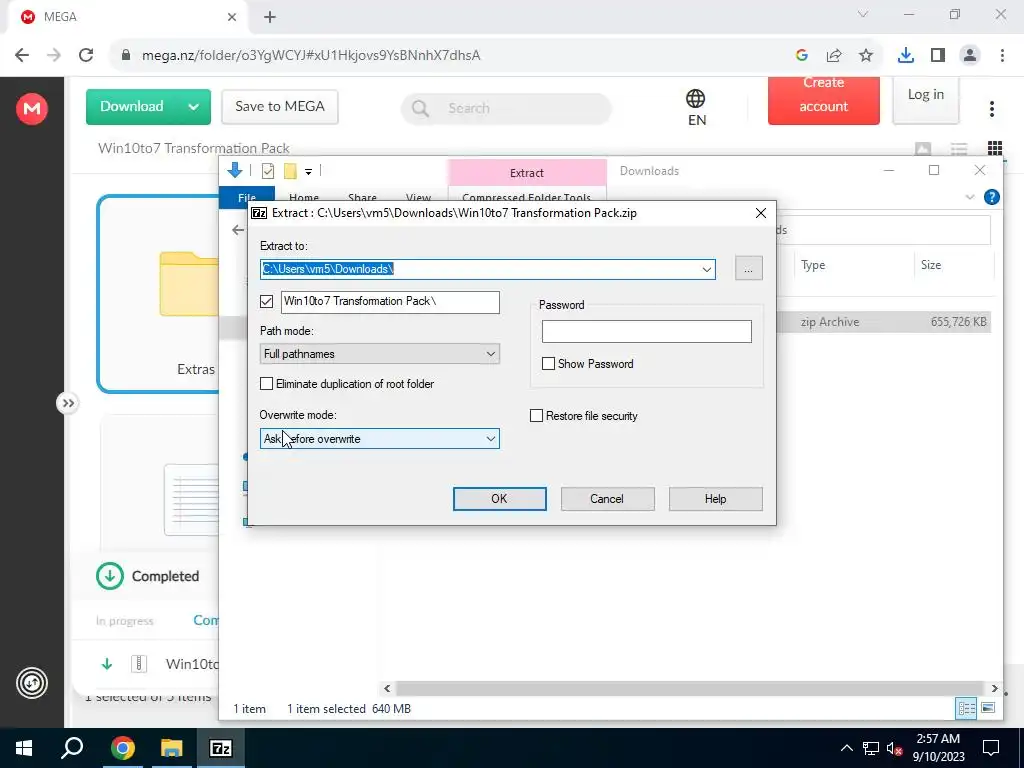Open Explorer Home tab
Viewport: 1024px width, 768px height.
click(x=304, y=197)
